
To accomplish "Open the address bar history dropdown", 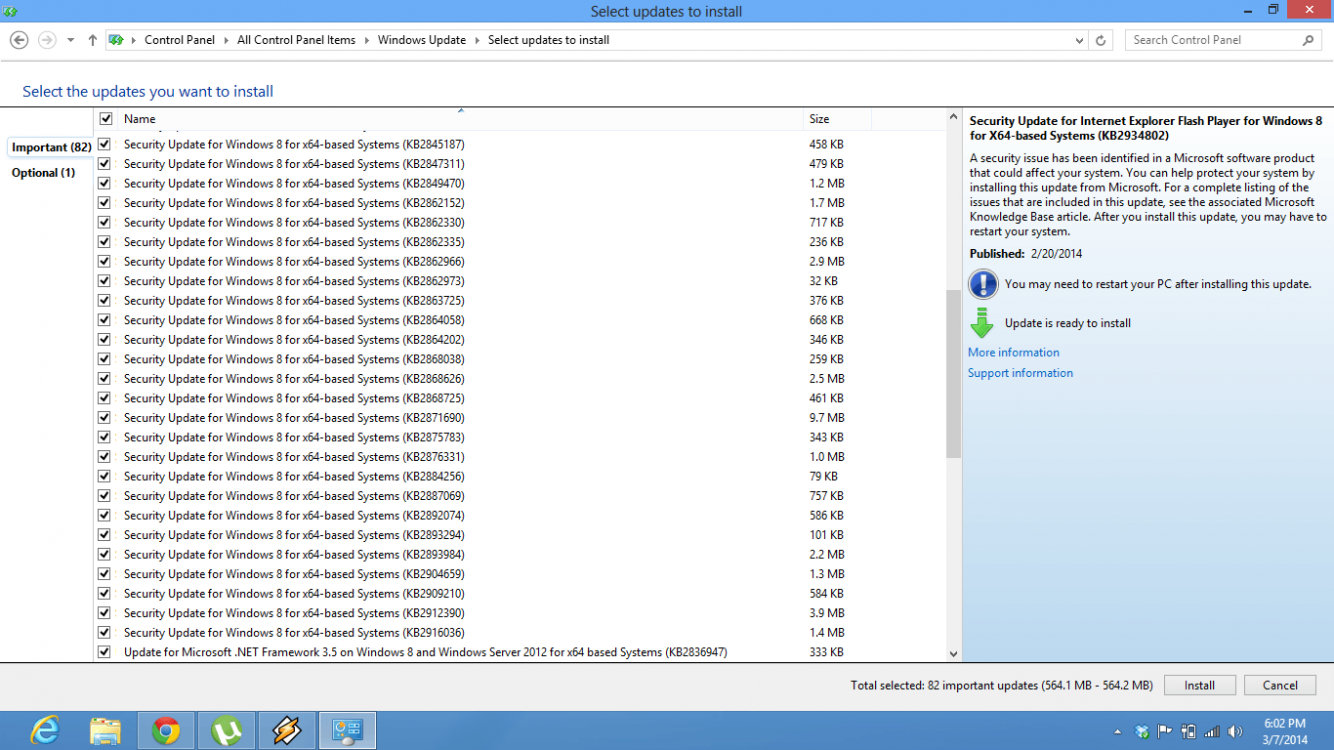I will point(1079,40).
